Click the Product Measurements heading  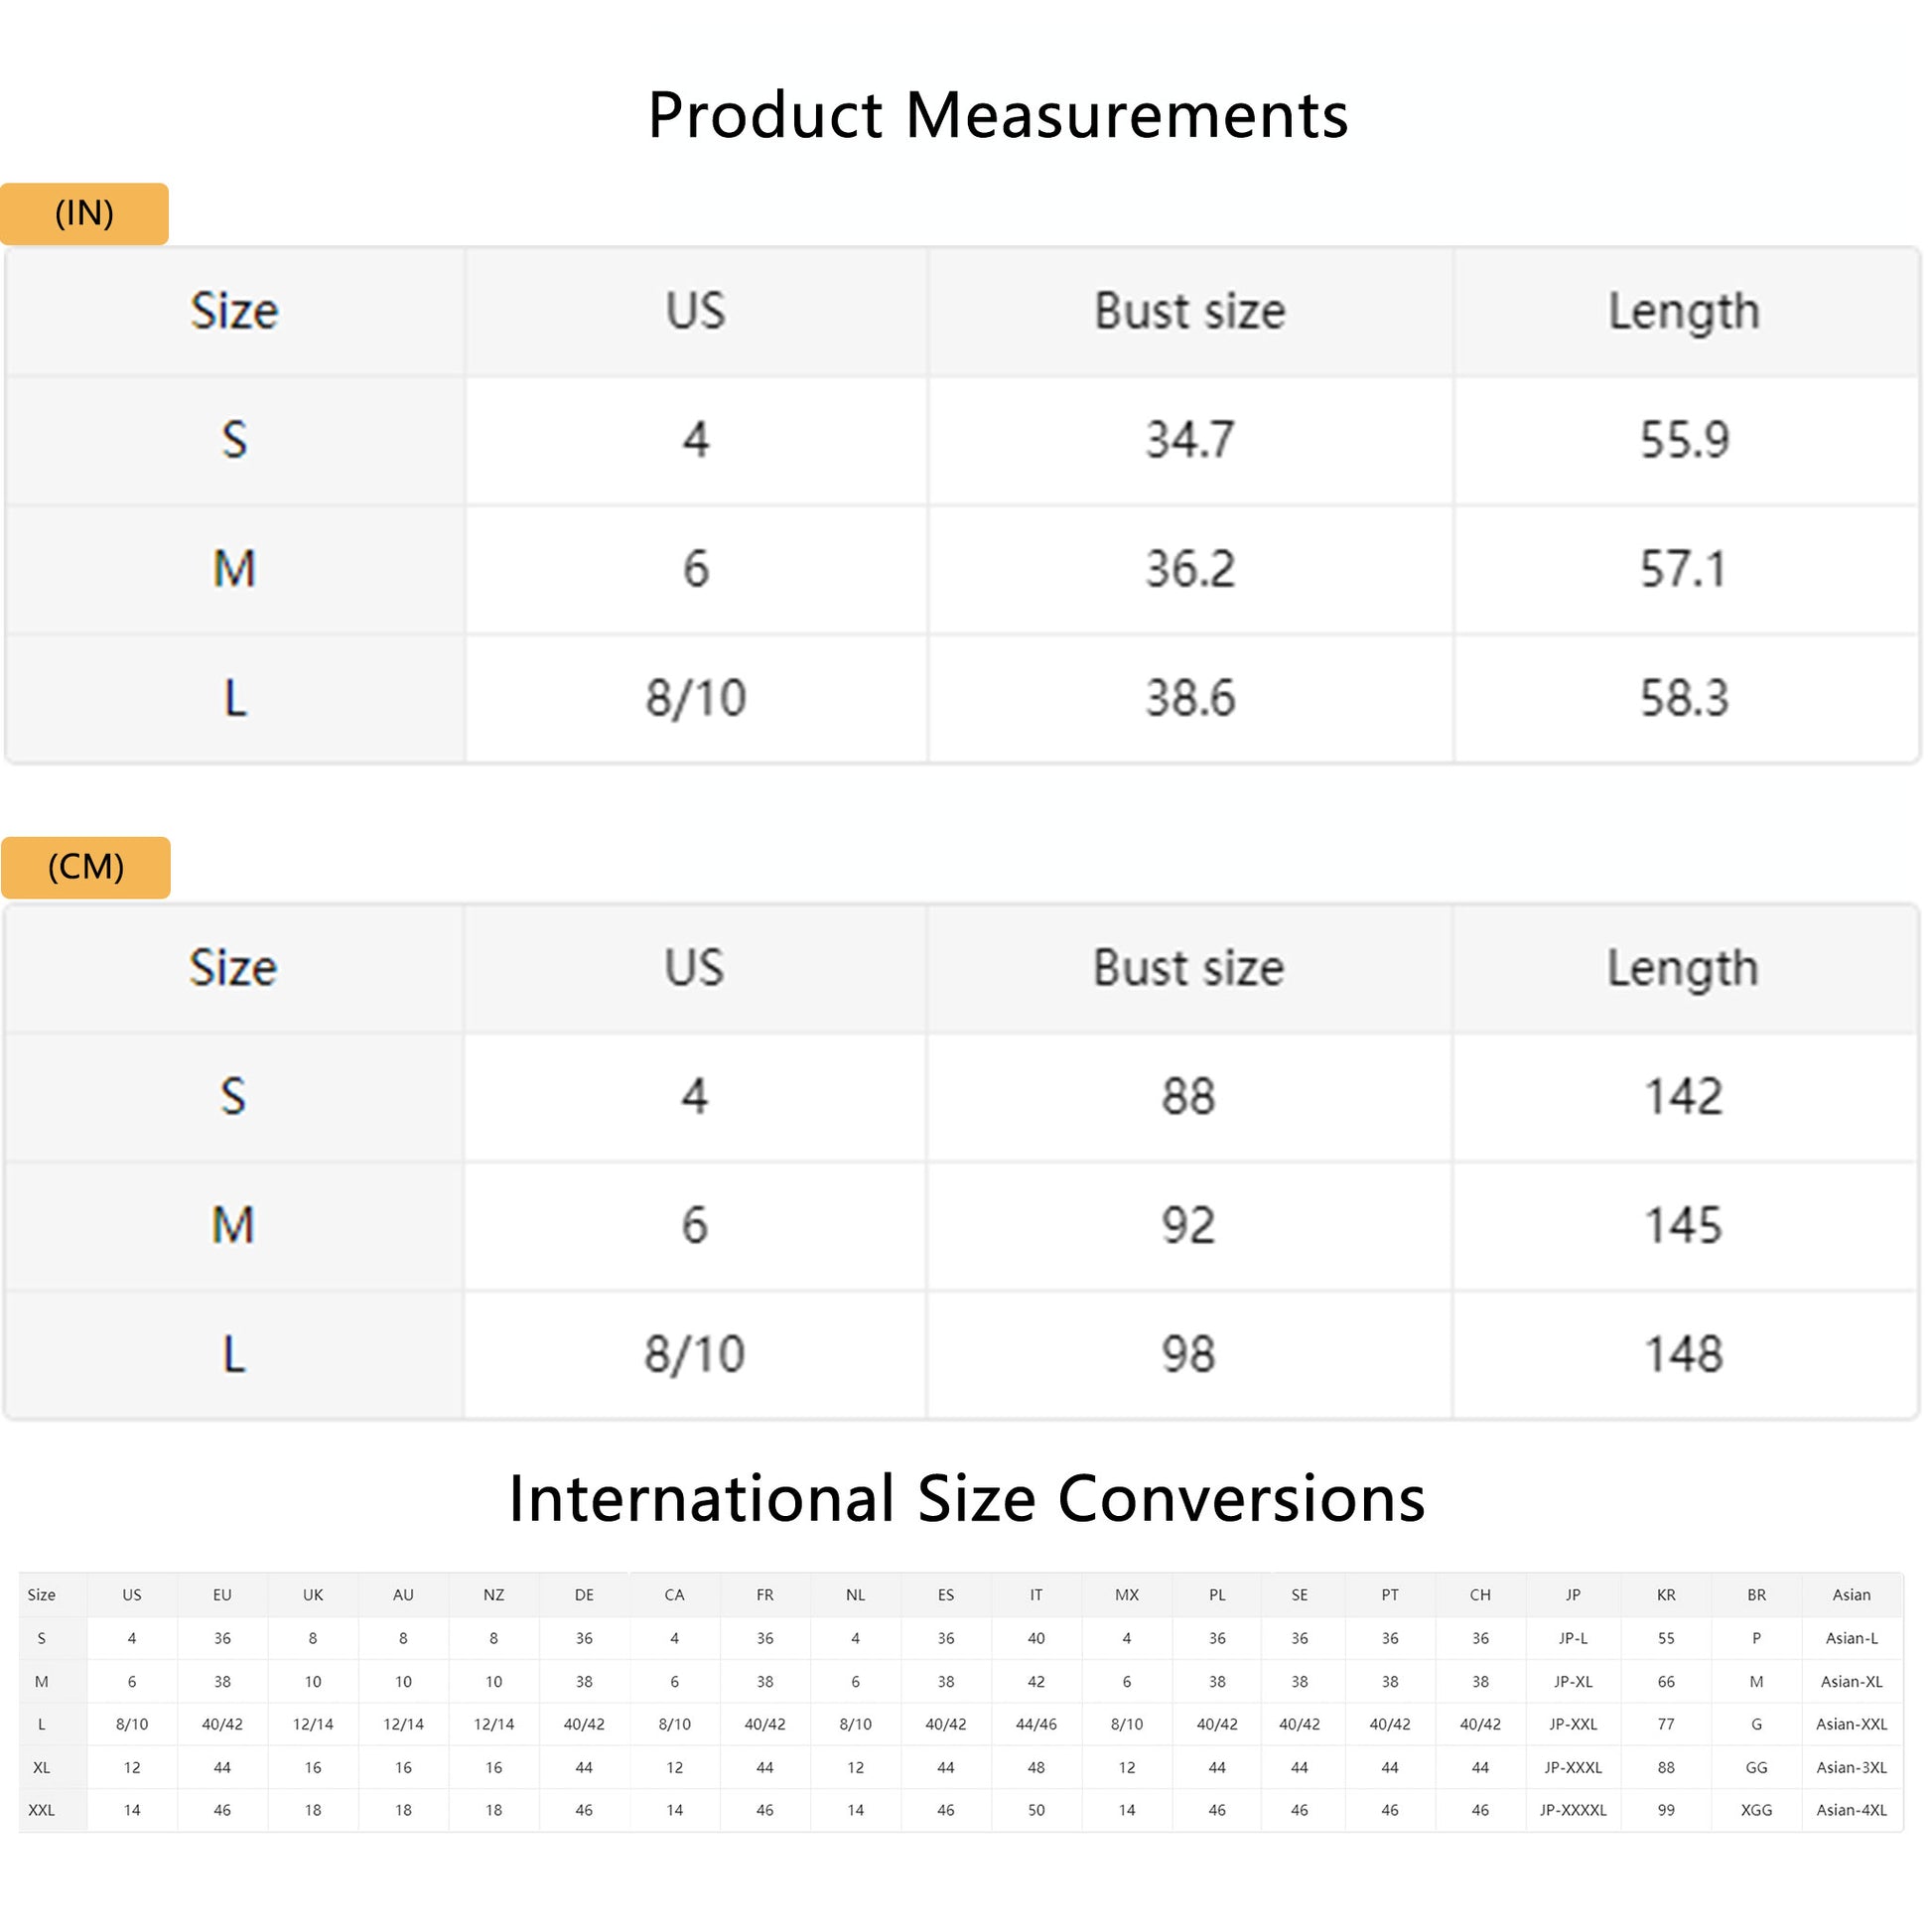point(997,115)
